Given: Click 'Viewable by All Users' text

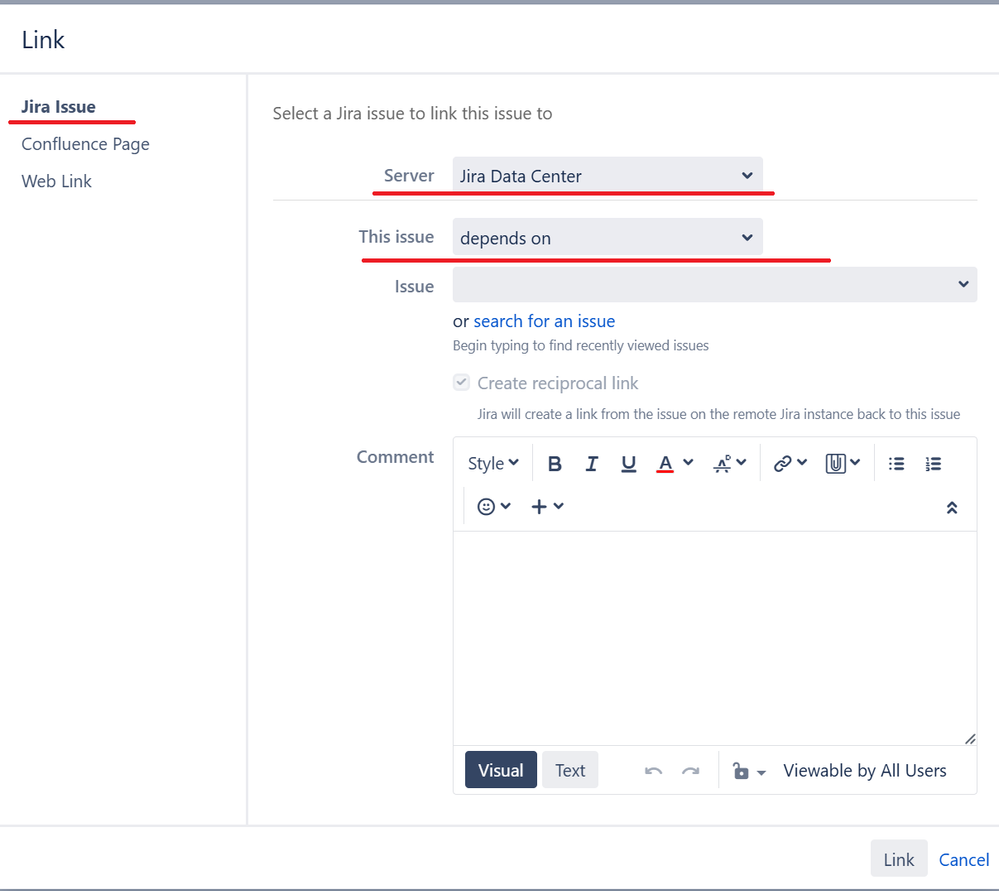Looking at the screenshot, I should [865, 771].
